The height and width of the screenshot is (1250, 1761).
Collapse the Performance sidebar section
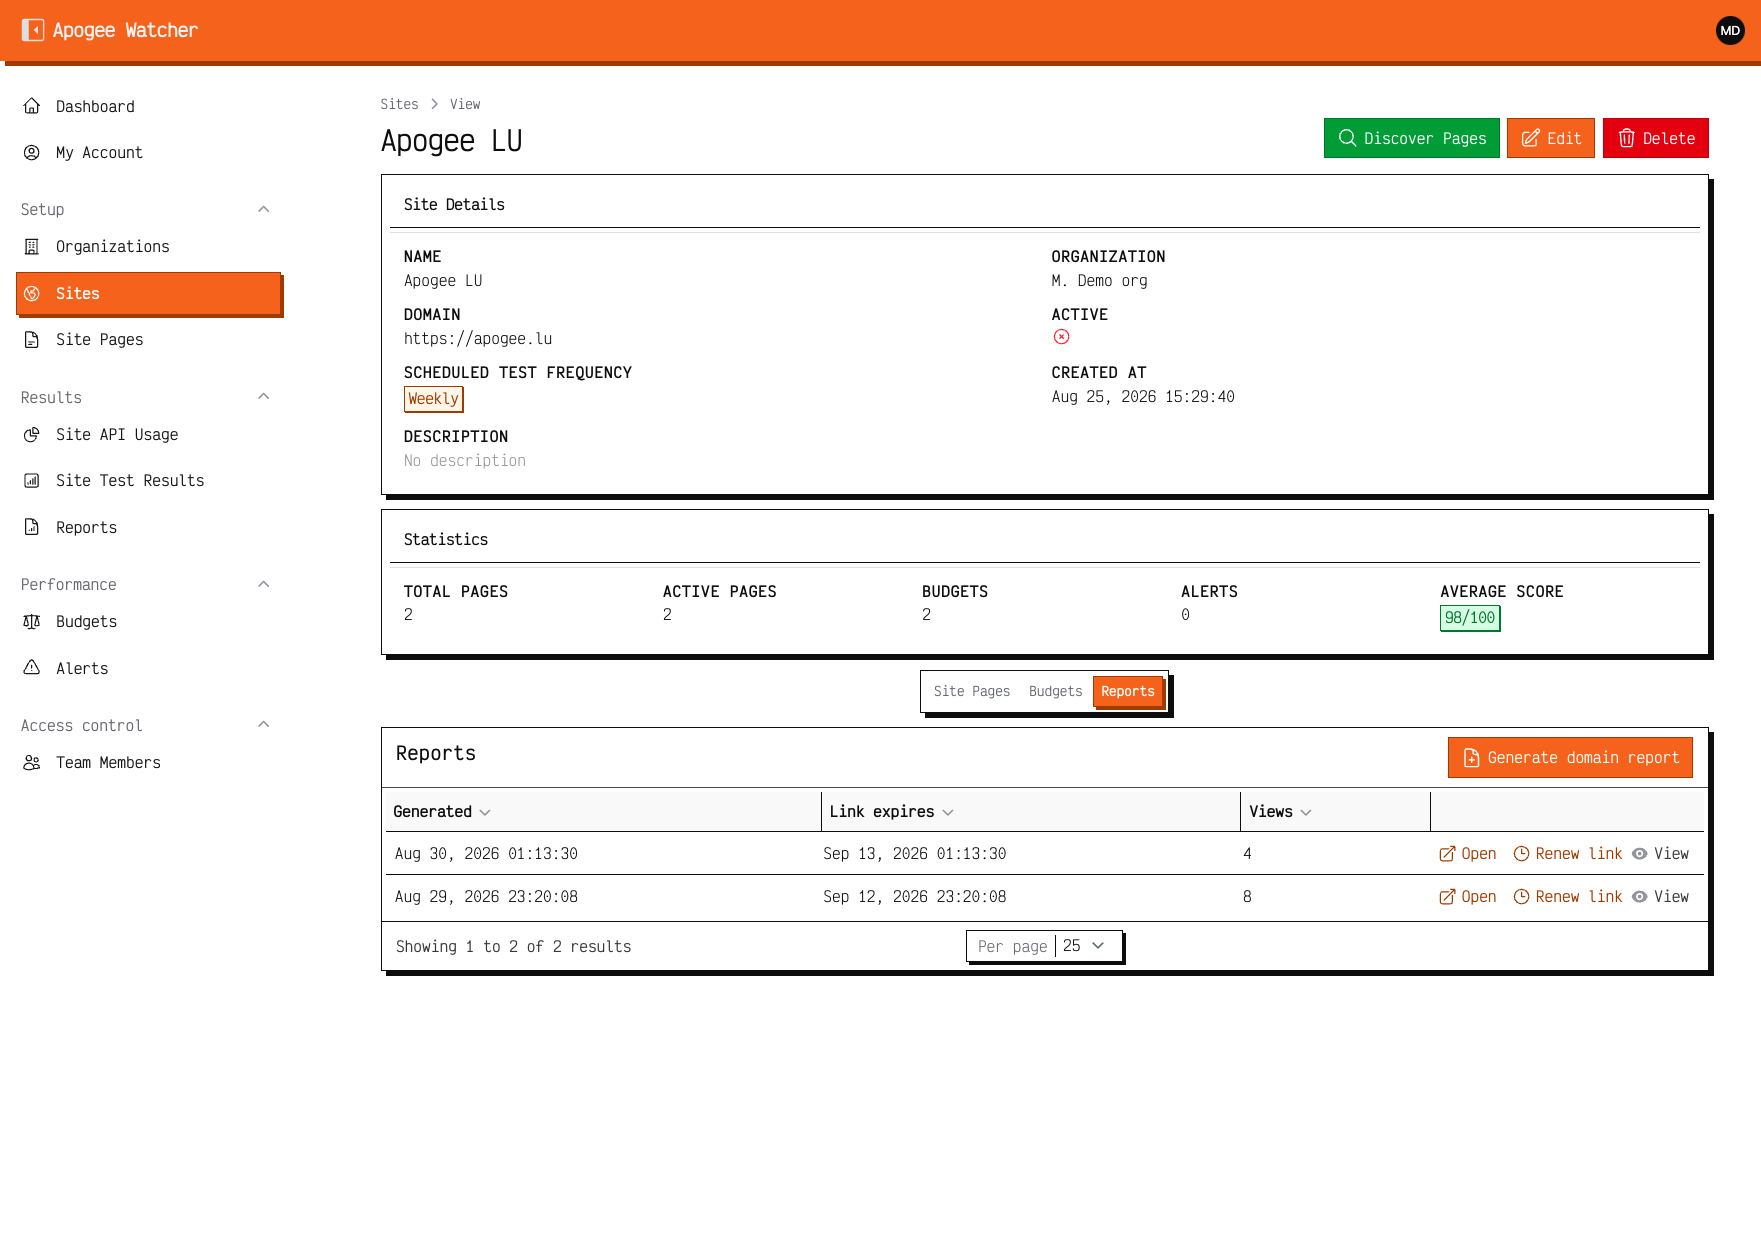264,584
